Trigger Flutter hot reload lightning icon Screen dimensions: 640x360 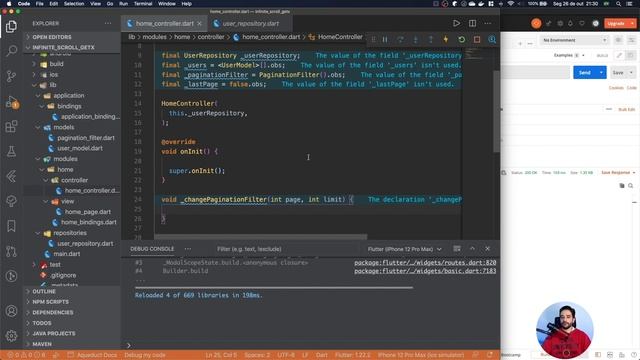(446, 40)
